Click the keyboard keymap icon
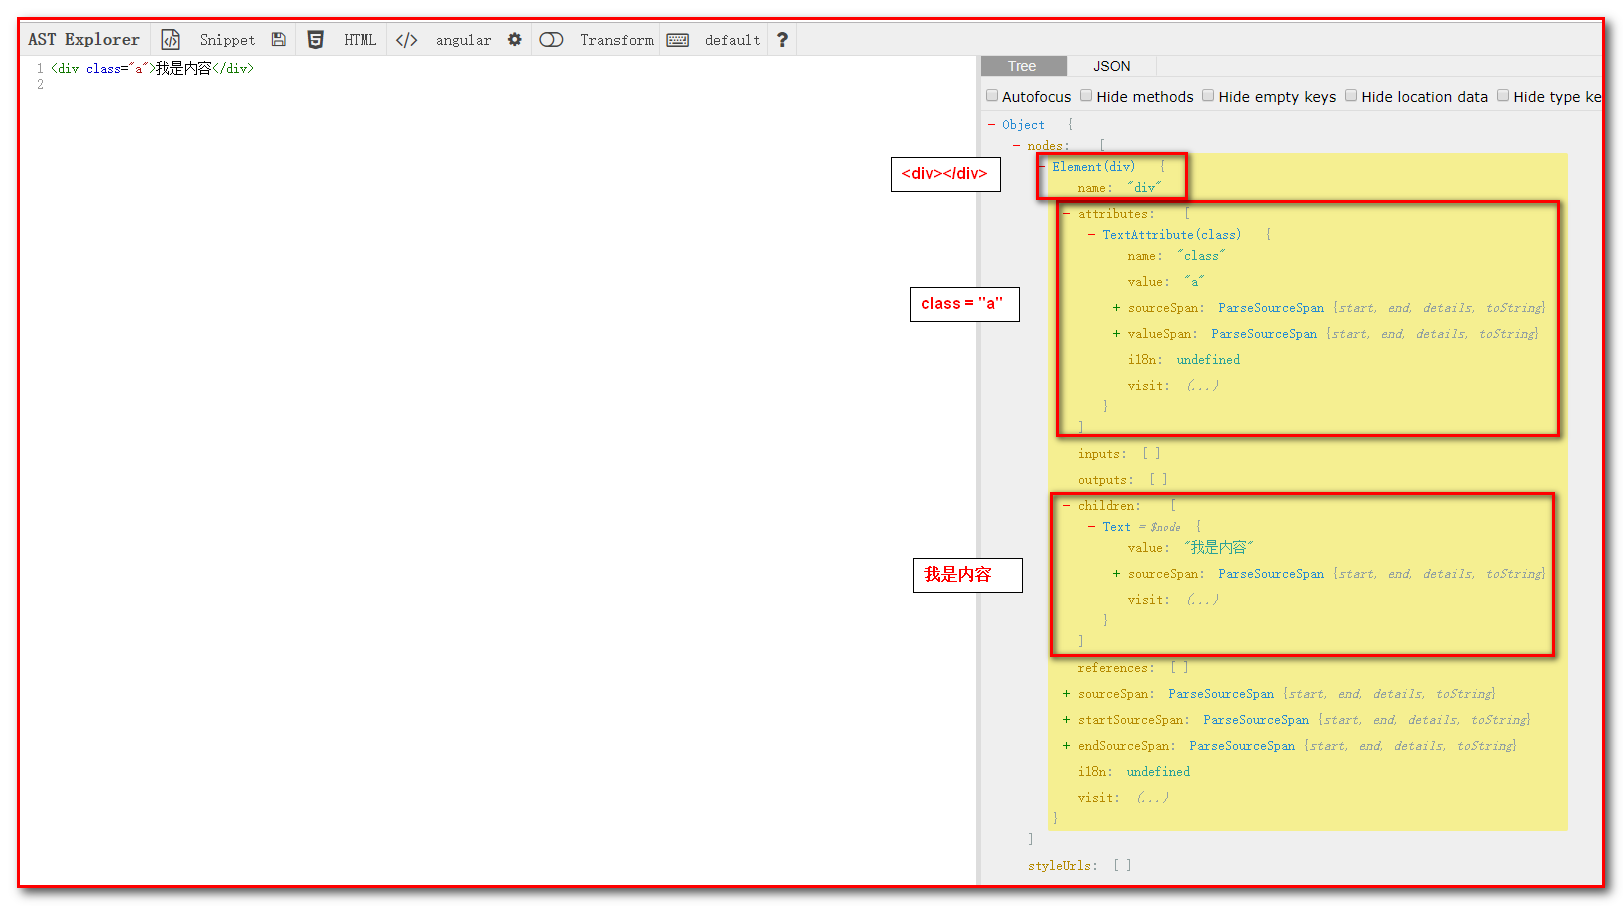The height and width of the screenshot is (906, 1623). pos(678,40)
